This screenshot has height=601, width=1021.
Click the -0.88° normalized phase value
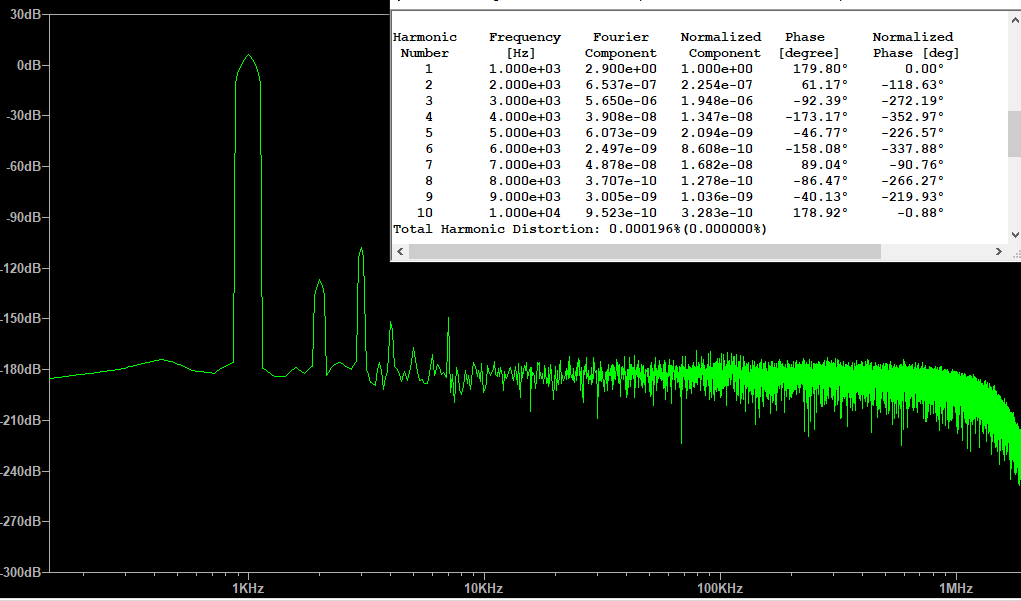pyautogui.click(x=920, y=213)
